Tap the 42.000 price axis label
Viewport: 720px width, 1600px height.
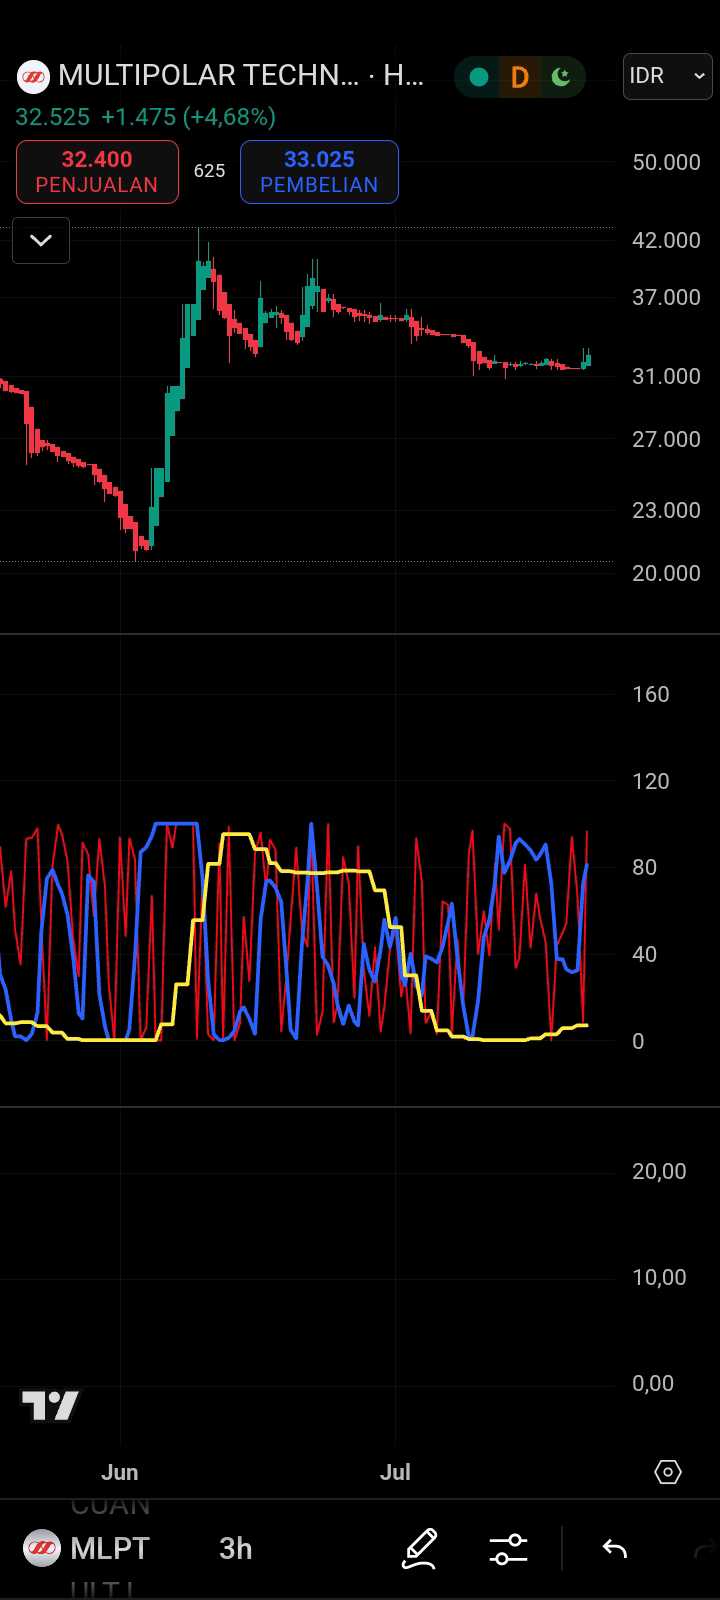coord(666,240)
